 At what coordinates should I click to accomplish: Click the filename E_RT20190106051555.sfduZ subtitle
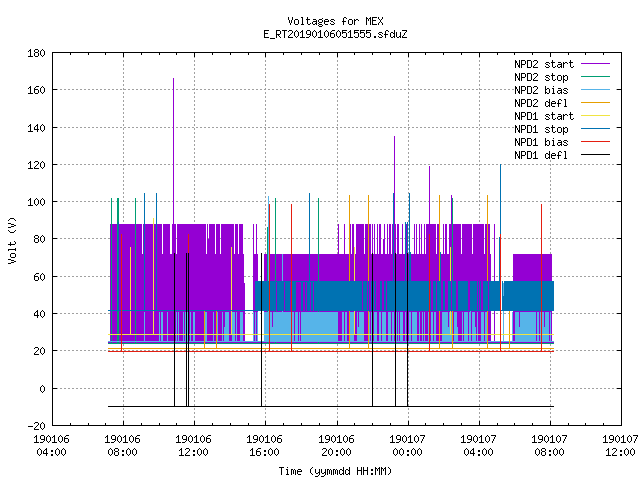coord(335,34)
